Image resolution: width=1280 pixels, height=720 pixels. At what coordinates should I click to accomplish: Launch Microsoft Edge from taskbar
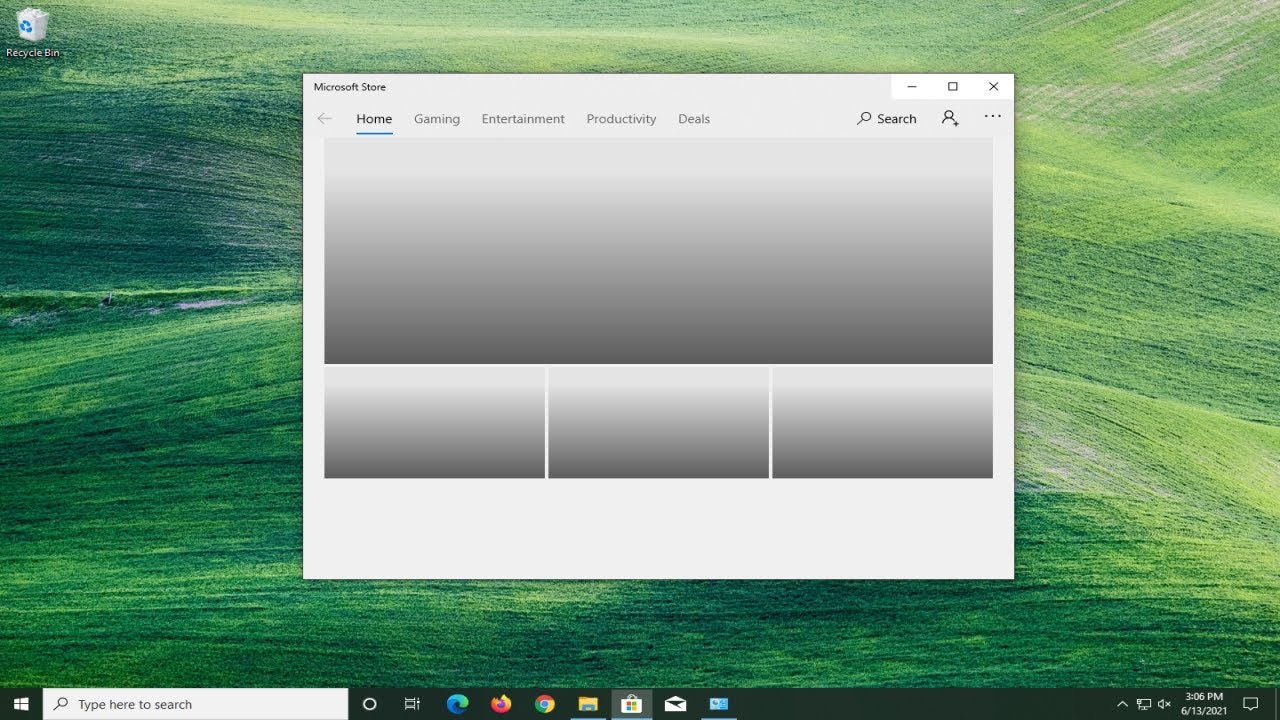click(457, 704)
